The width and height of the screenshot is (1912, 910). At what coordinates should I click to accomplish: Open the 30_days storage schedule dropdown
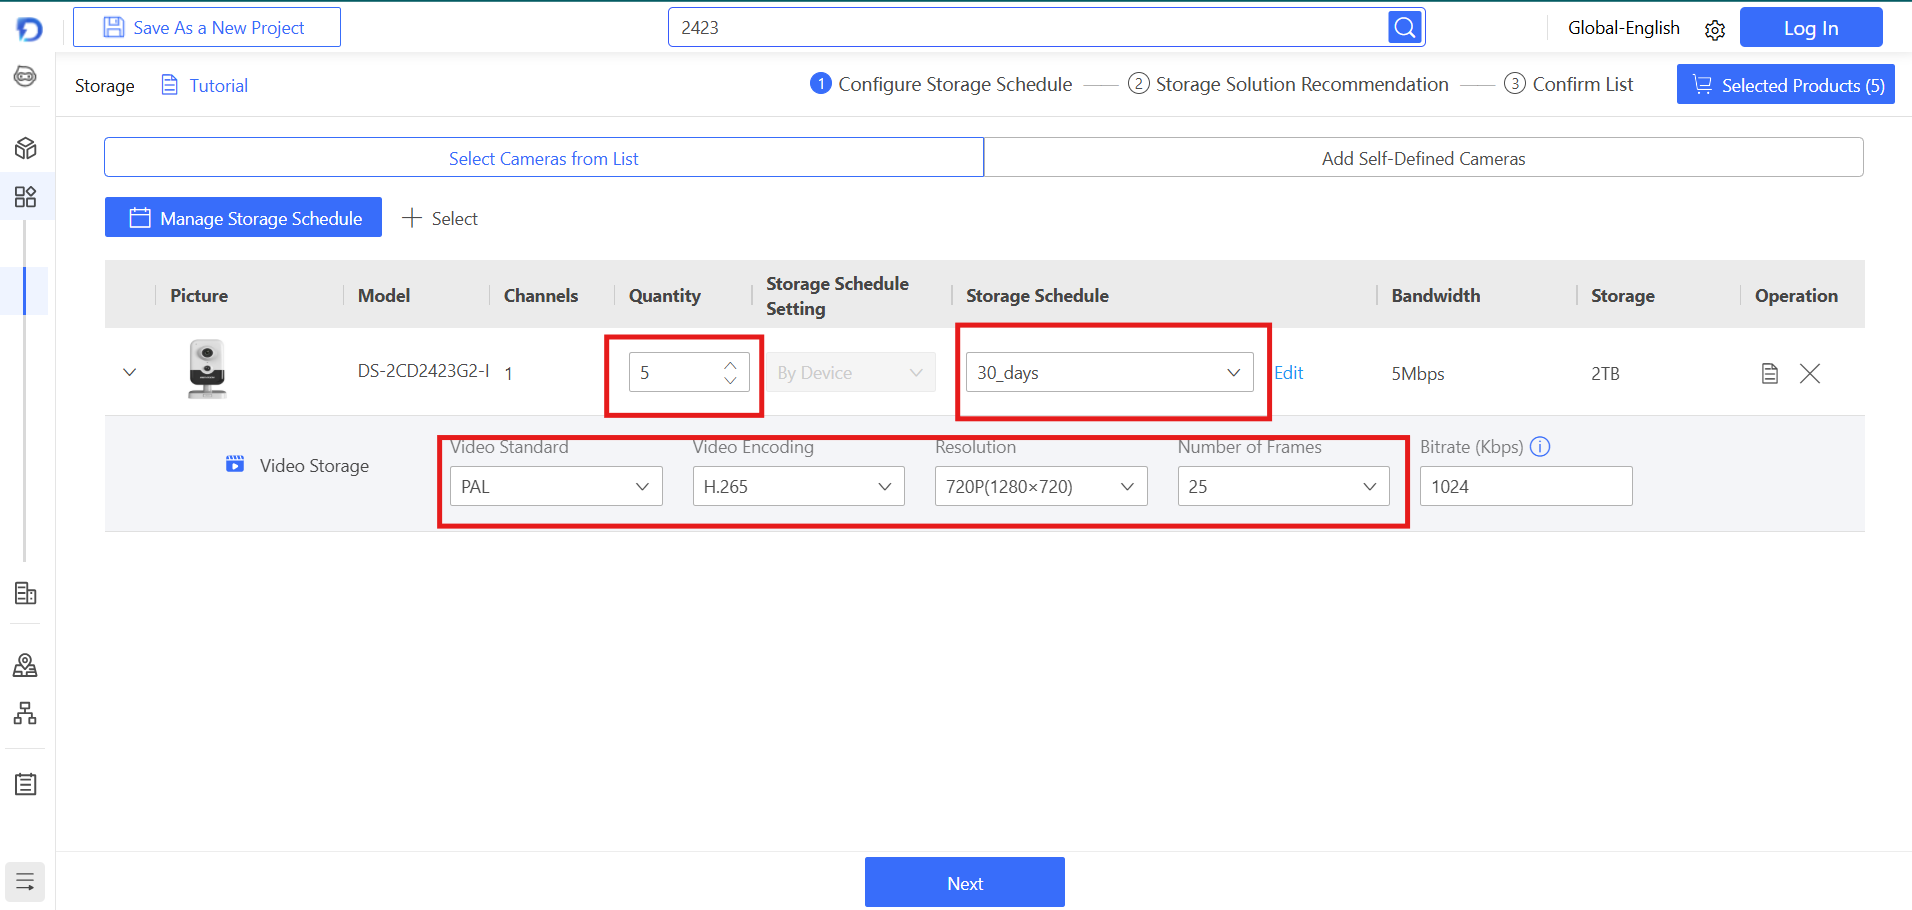(1108, 373)
